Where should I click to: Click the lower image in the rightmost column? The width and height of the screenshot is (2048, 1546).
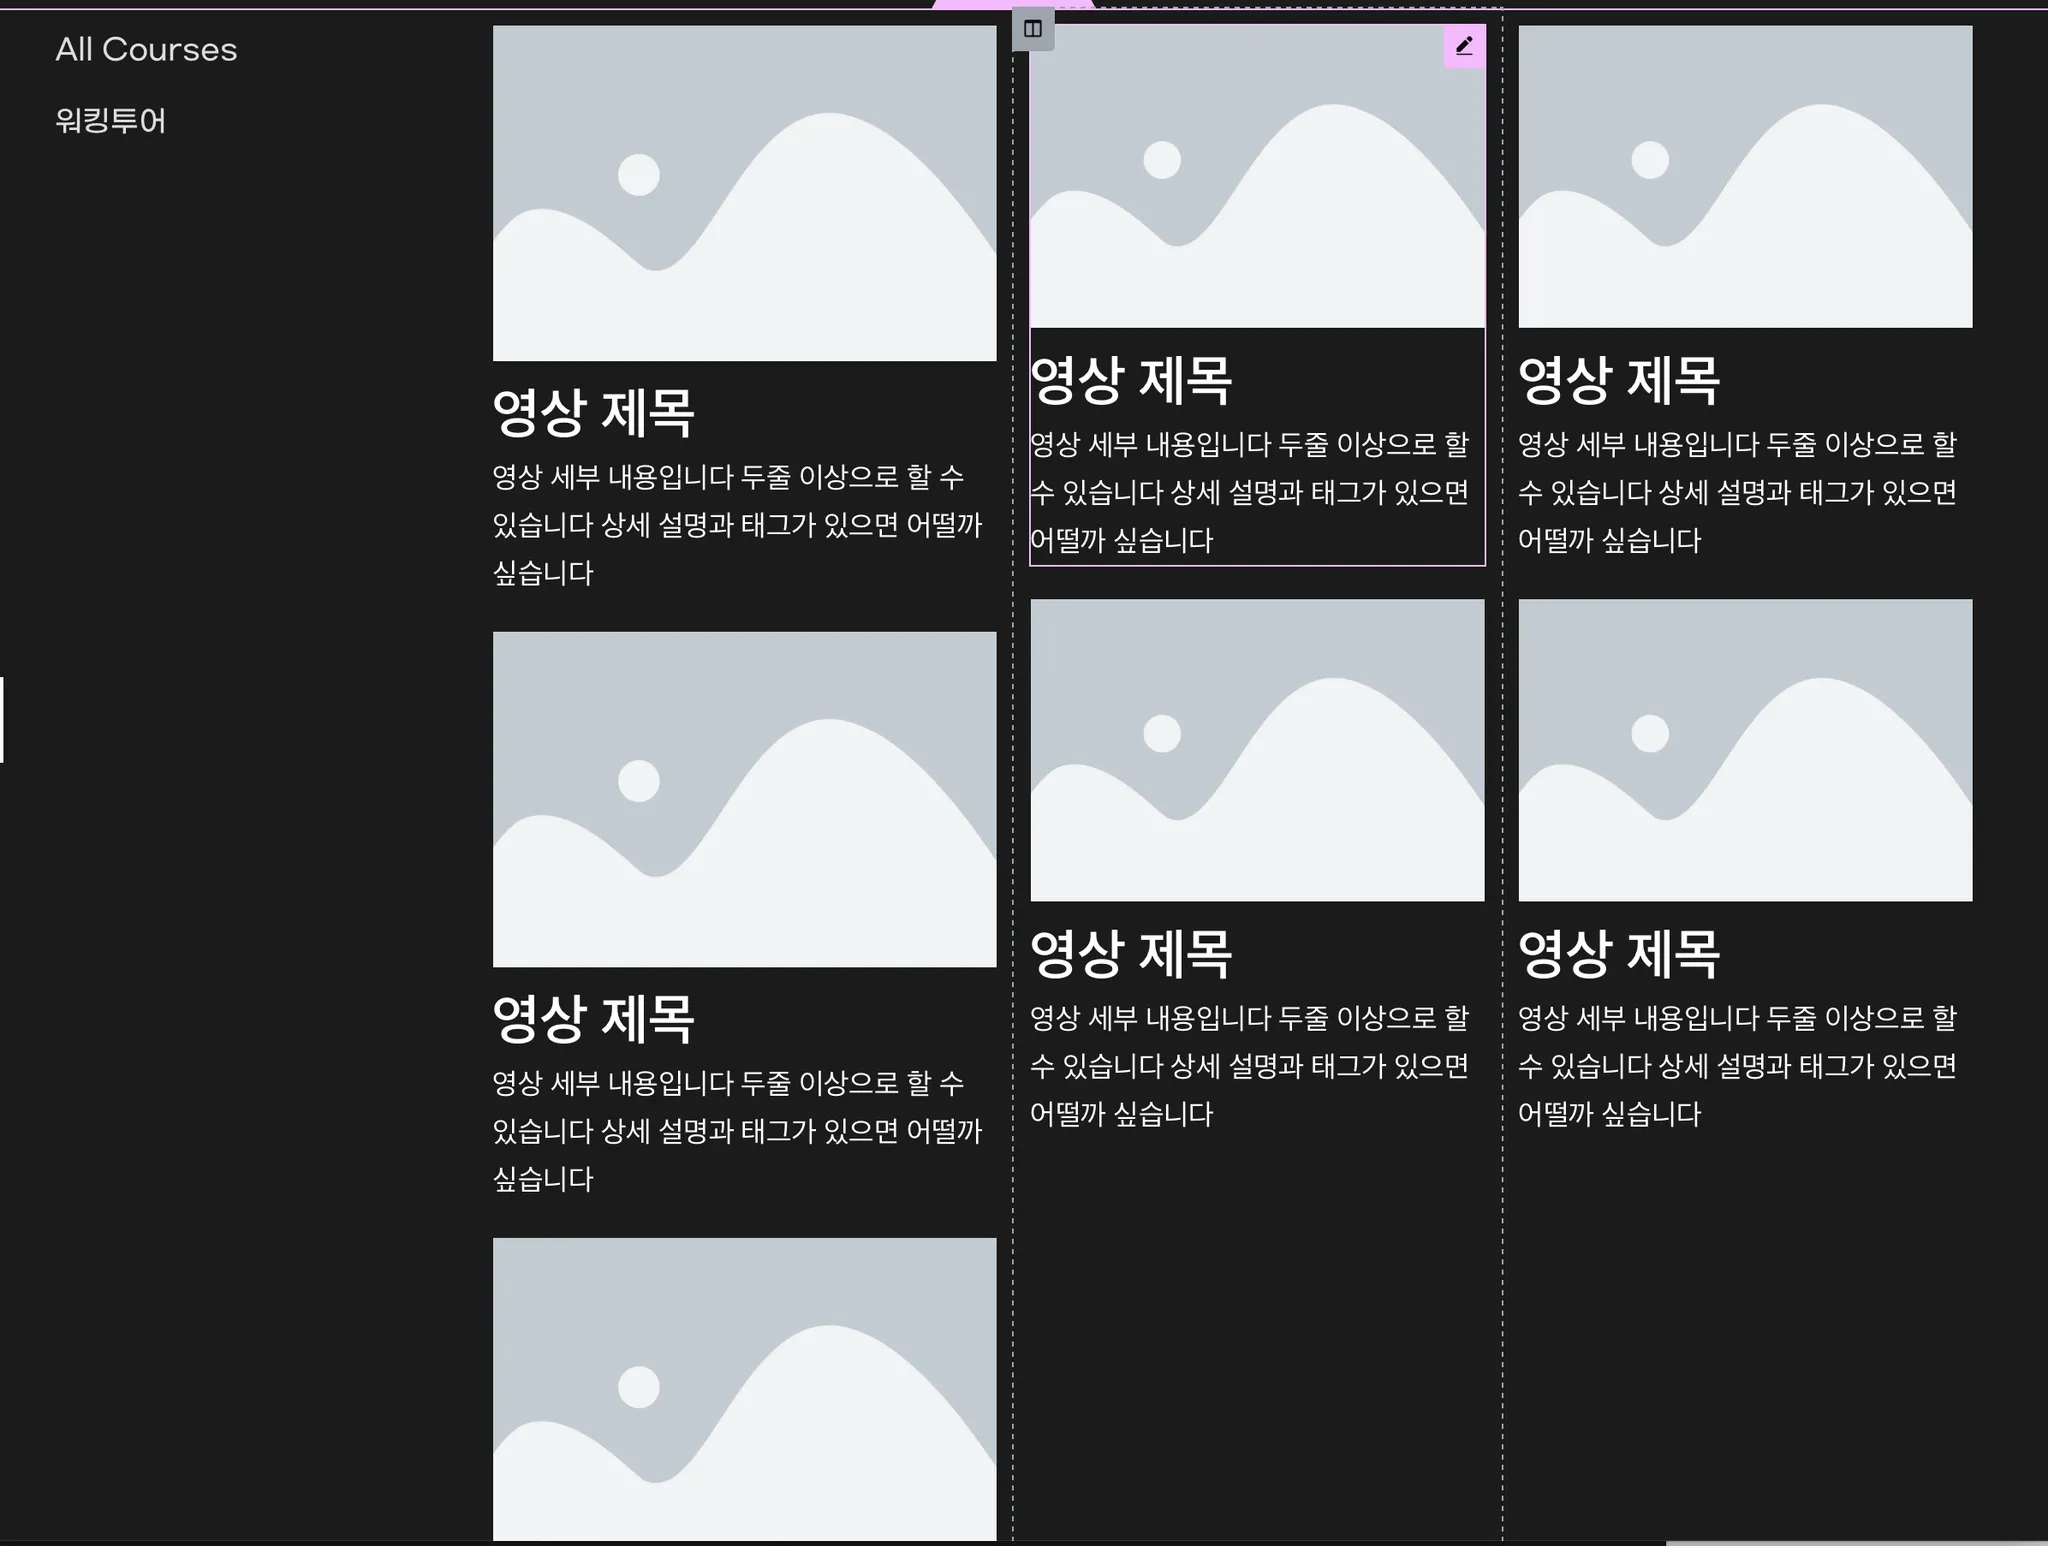1745,750
